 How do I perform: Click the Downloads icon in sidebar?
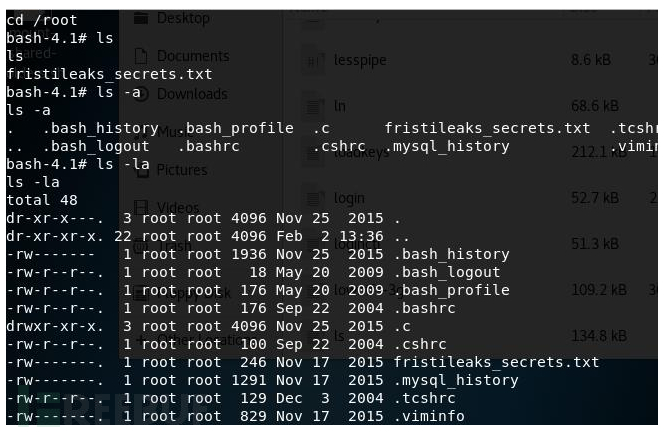pyautogui.click(x=141, y=94)
